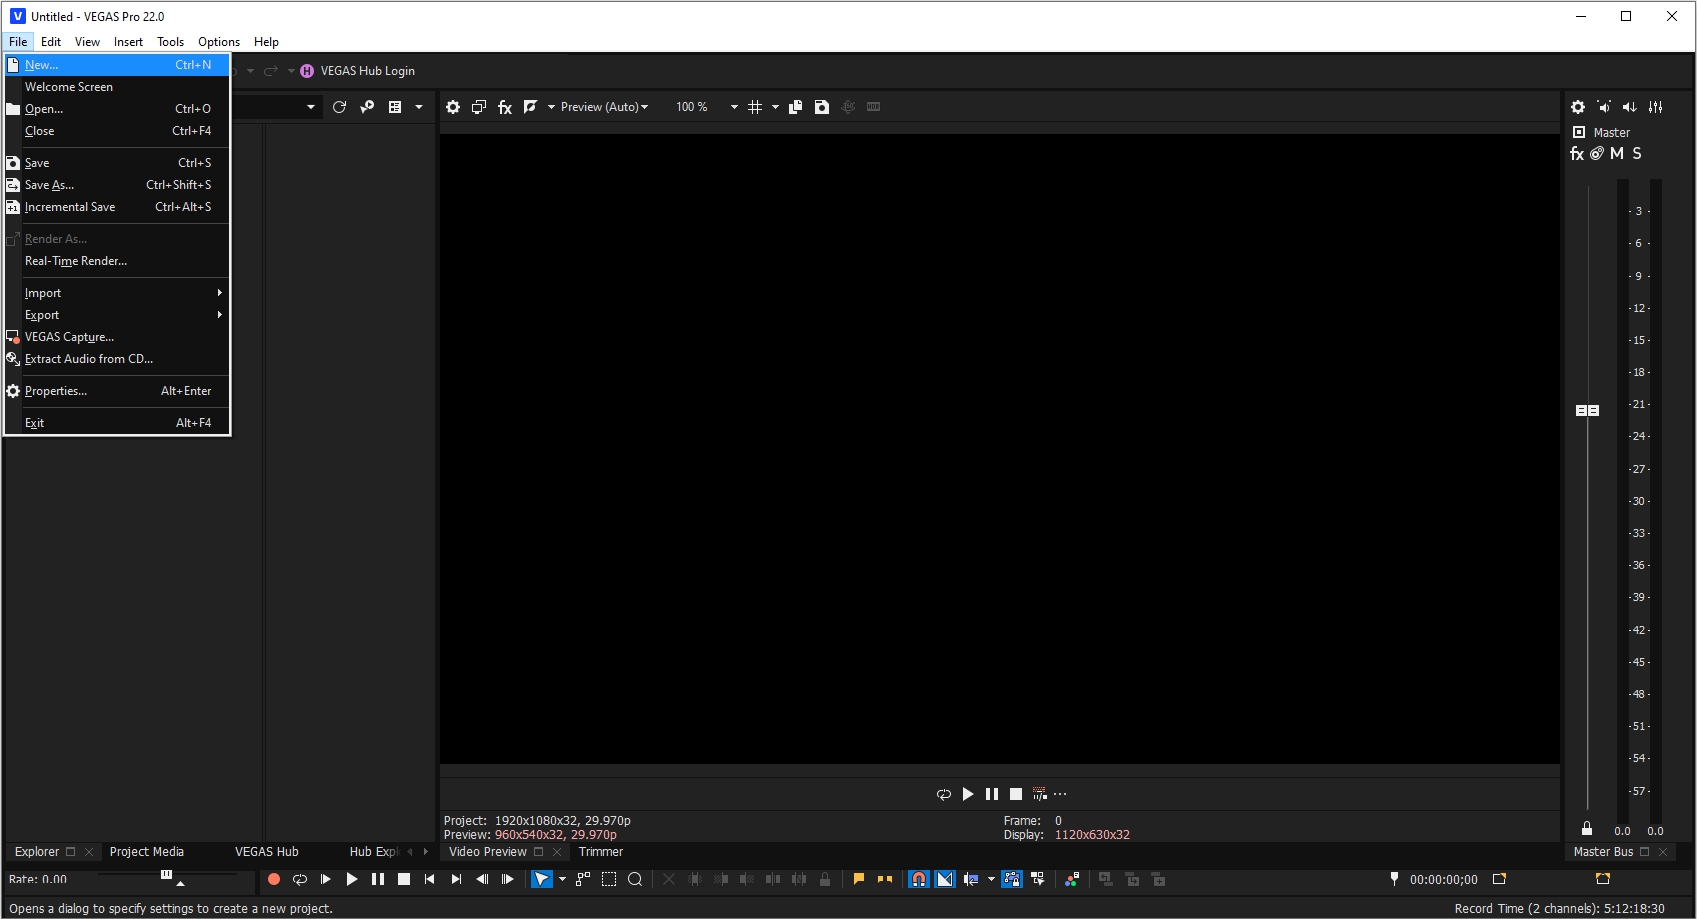The height and width of the screenshot is (919, 1697).
Task: Adjust the Master volume fader handle
Action: pos(1587,411)
